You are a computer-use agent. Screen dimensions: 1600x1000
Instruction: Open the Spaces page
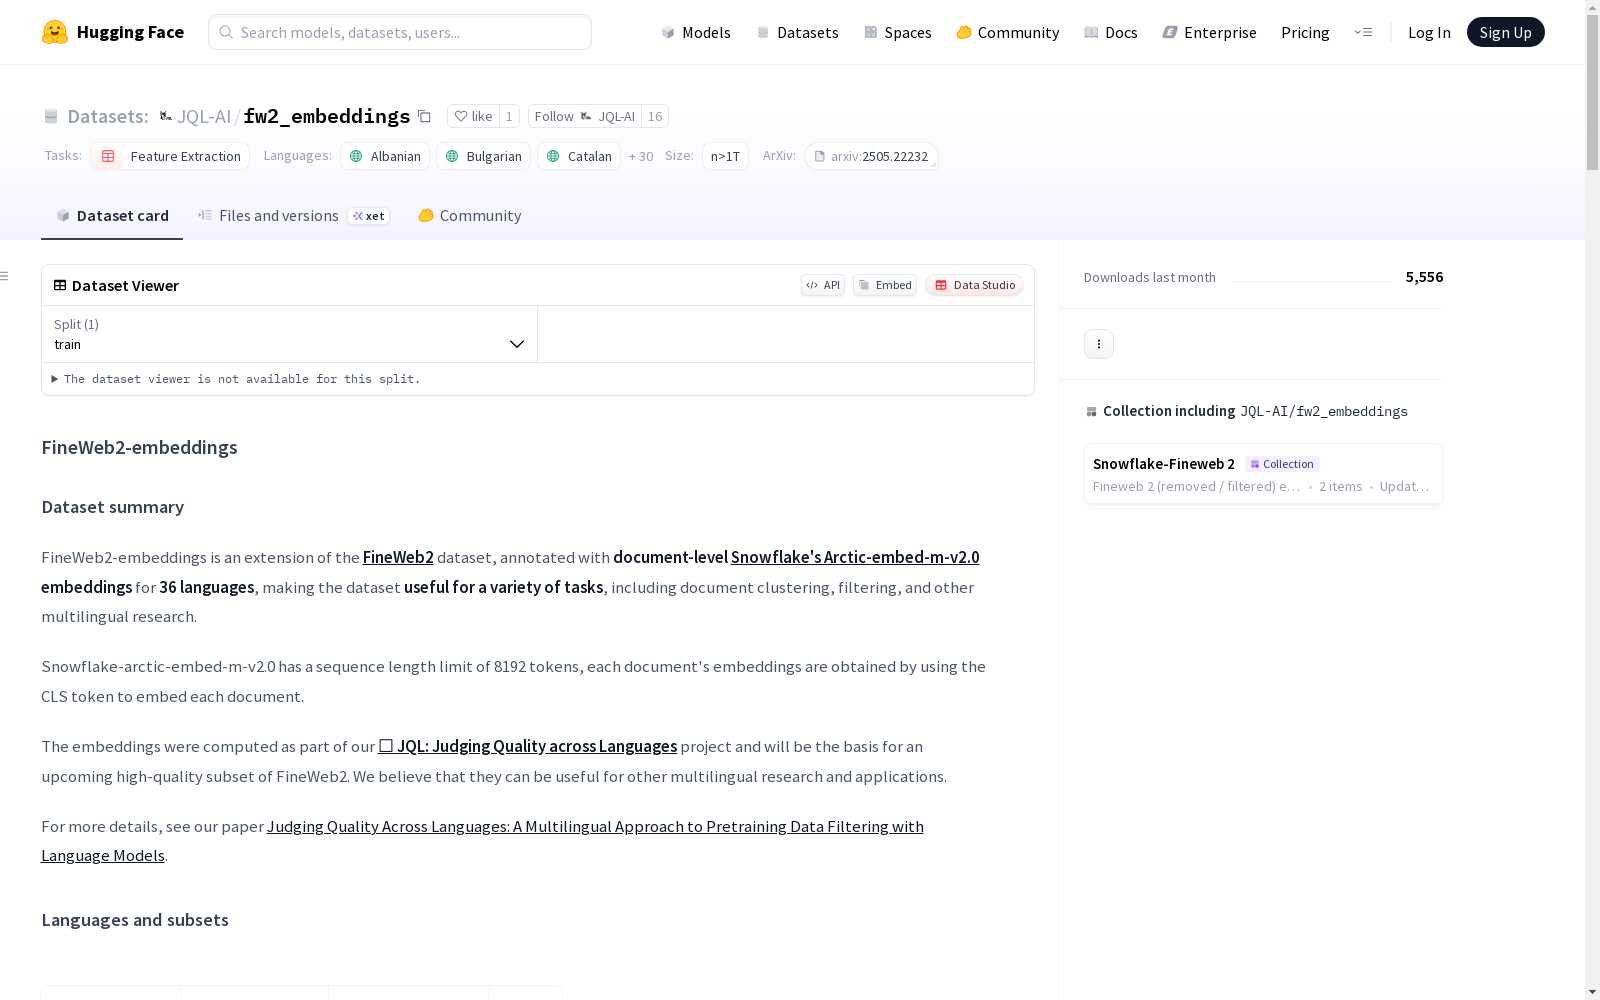point(898,32)
